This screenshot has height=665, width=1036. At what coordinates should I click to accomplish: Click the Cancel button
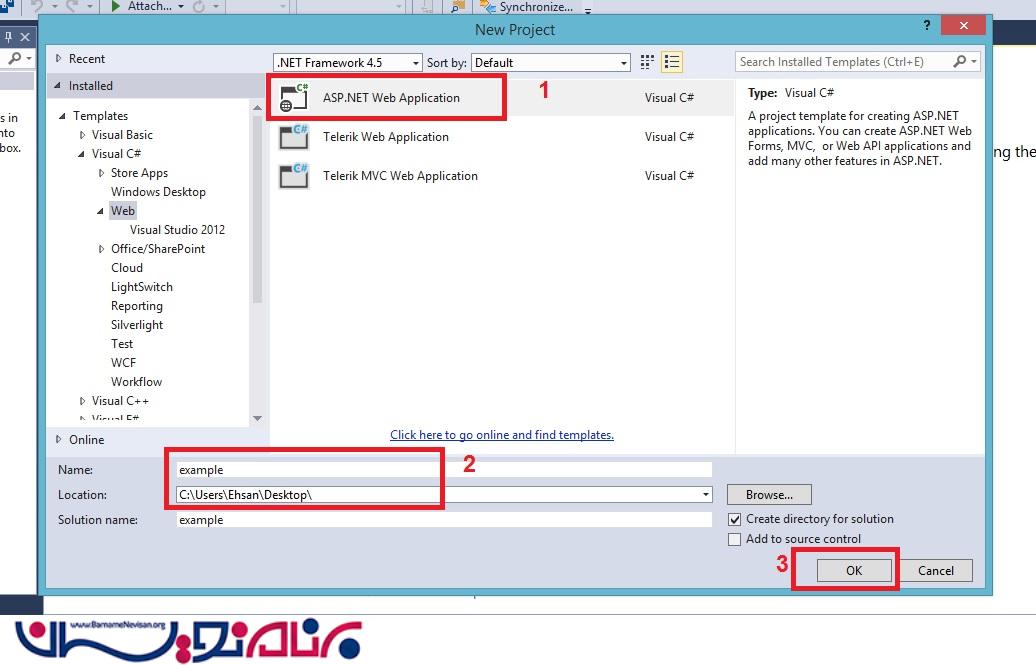click(936, 570)
